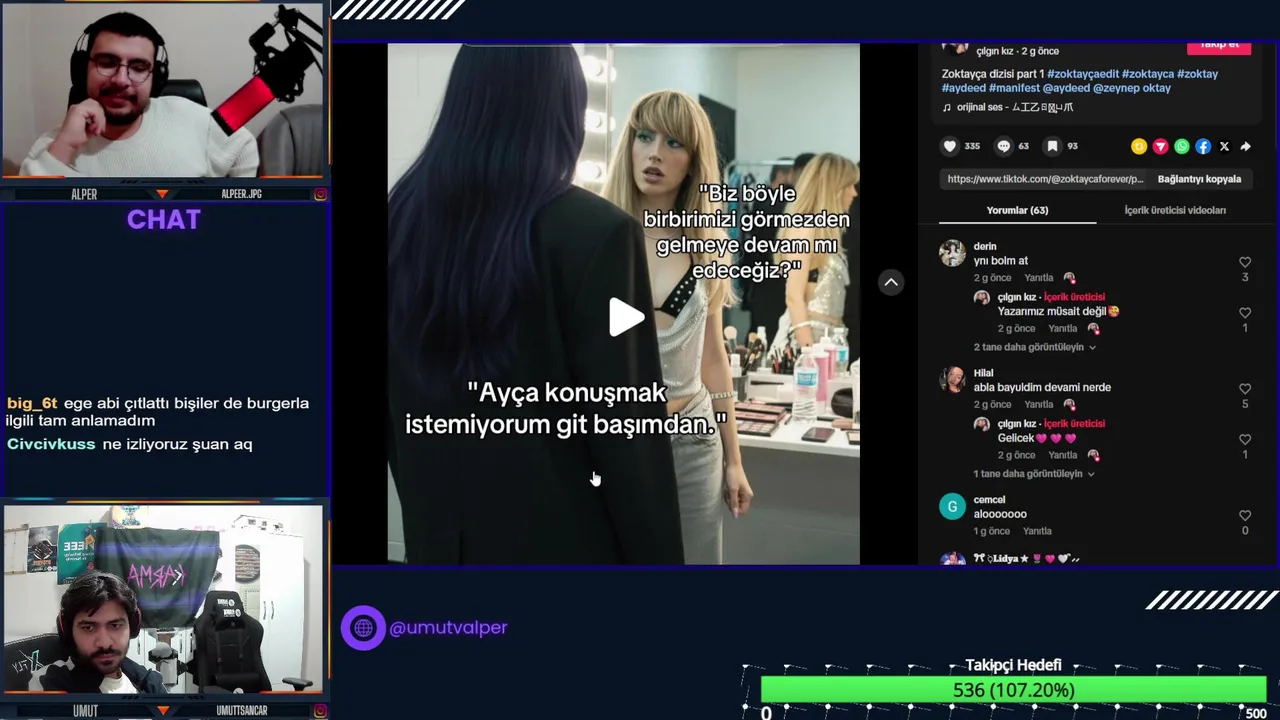Screen dimensions: 1280x720
Task: Reply to Hilal's comment via Yanıtla
Action: pos(1039,405)
